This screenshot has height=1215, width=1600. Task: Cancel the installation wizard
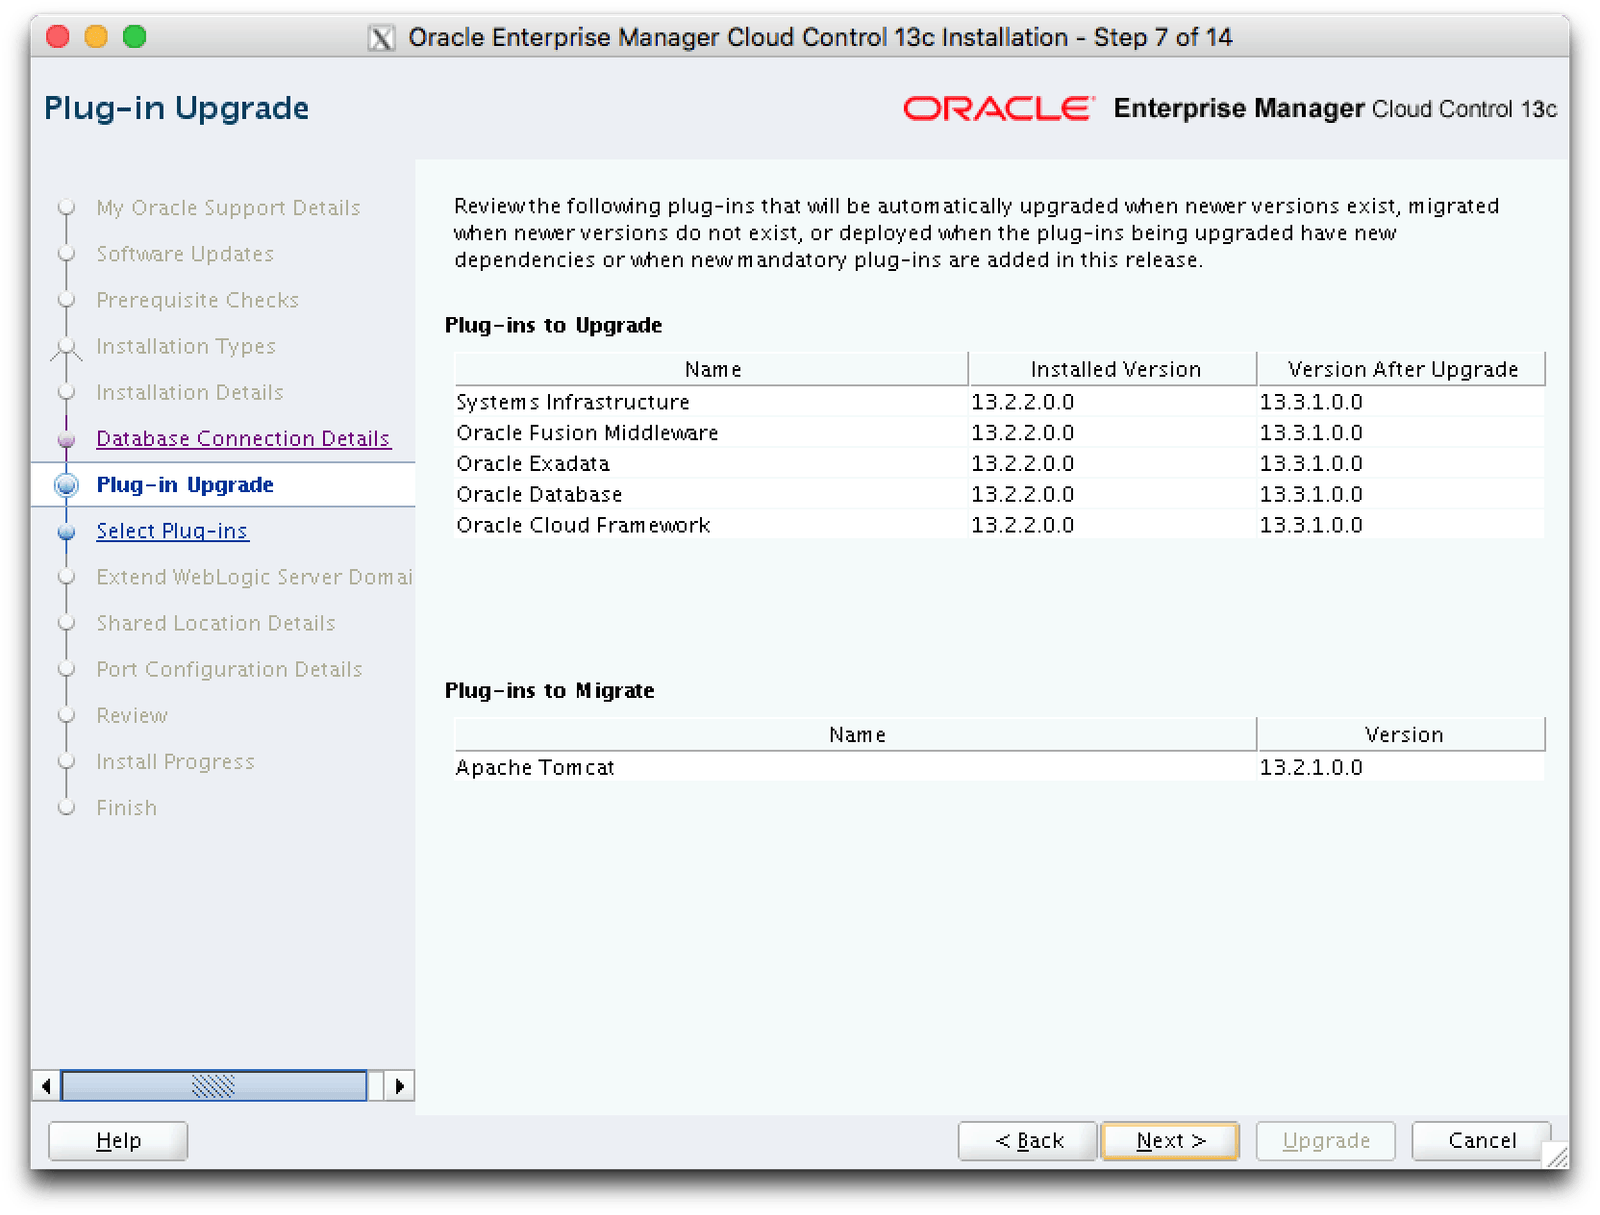coord(1481,1140)
